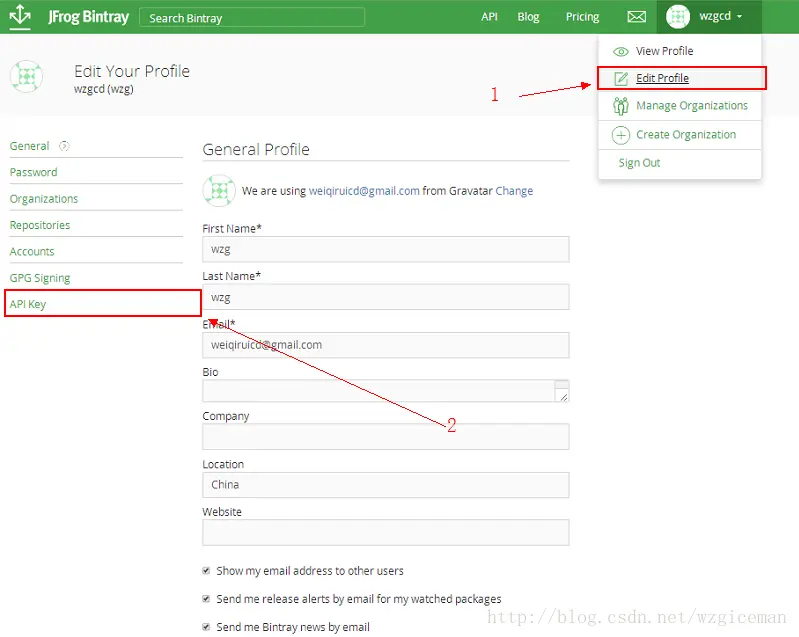Toggle Show my email address to other users

[x=206, y=571]
